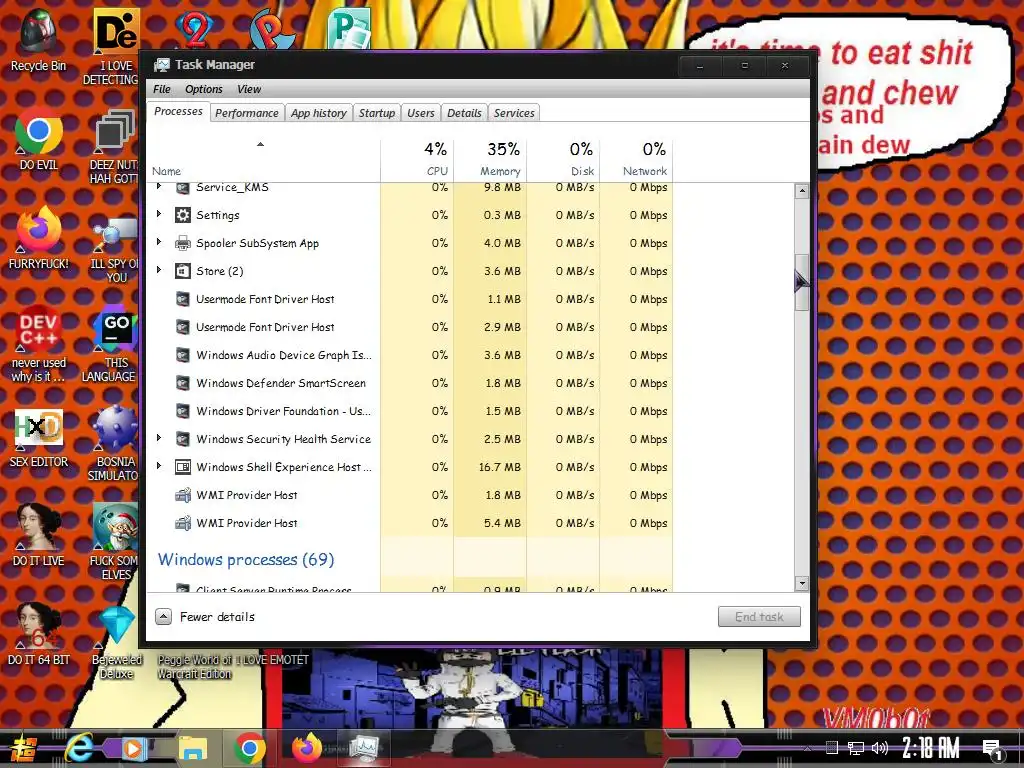Sort processes by CPU column
This screenshot has height=768, width=1024.
point(417,159)
